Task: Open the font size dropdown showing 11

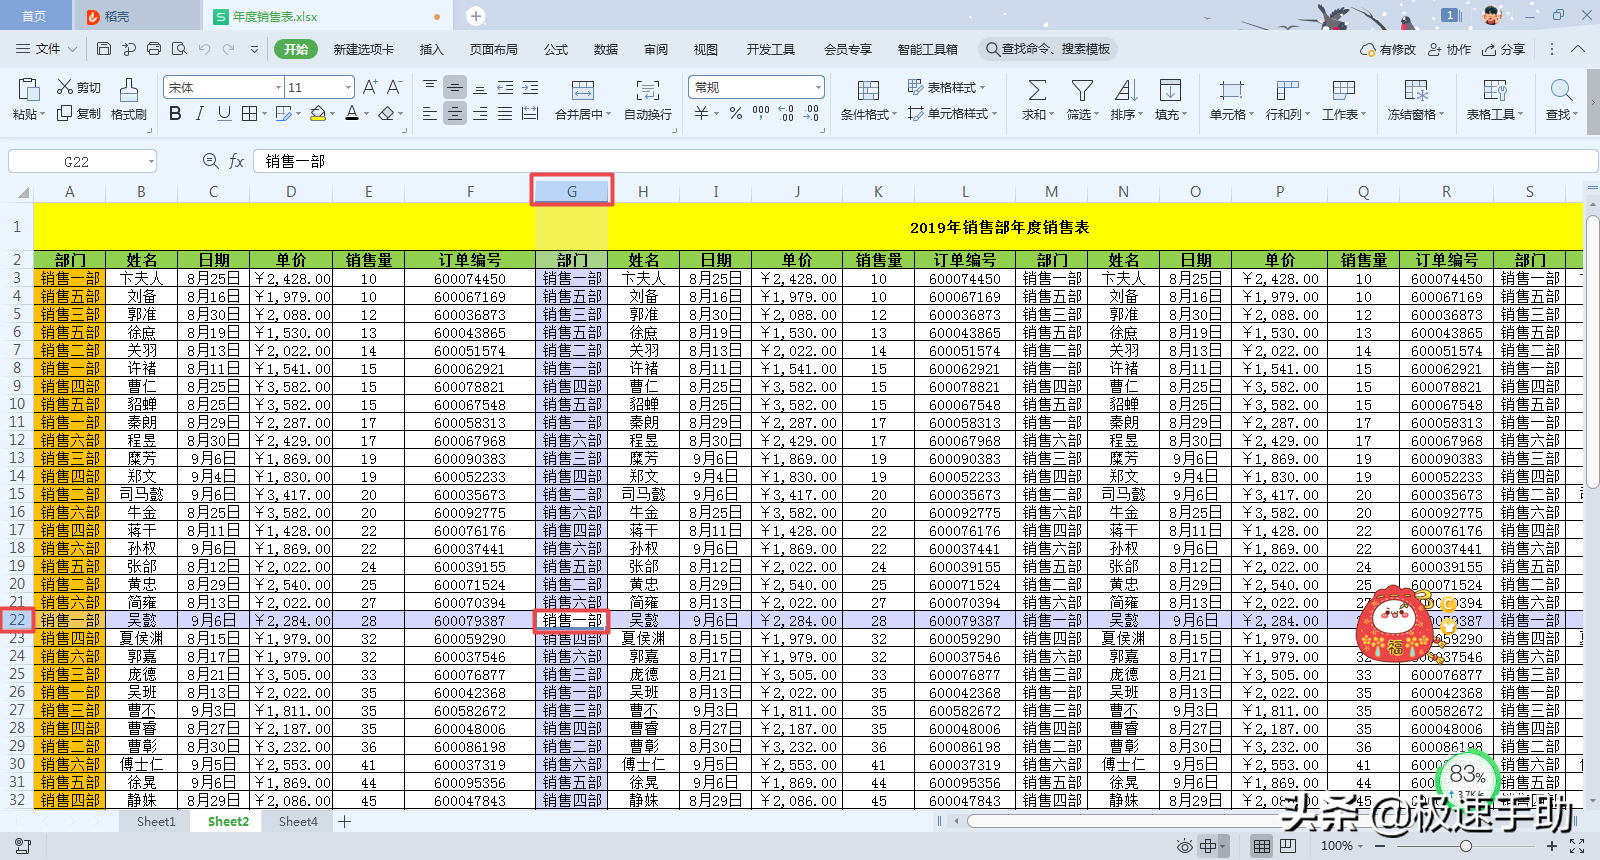Action: 348,87
